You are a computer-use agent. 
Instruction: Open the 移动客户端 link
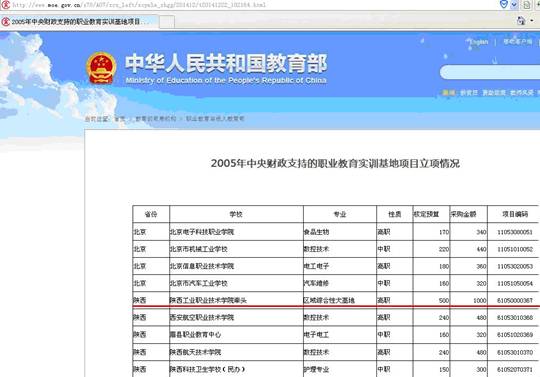[x=518, y=42]
